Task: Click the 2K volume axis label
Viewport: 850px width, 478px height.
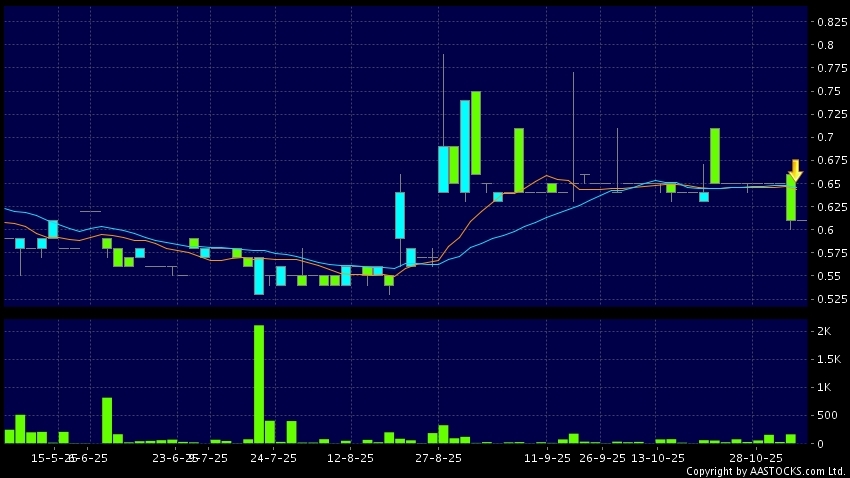Action: tap(826, 331)
